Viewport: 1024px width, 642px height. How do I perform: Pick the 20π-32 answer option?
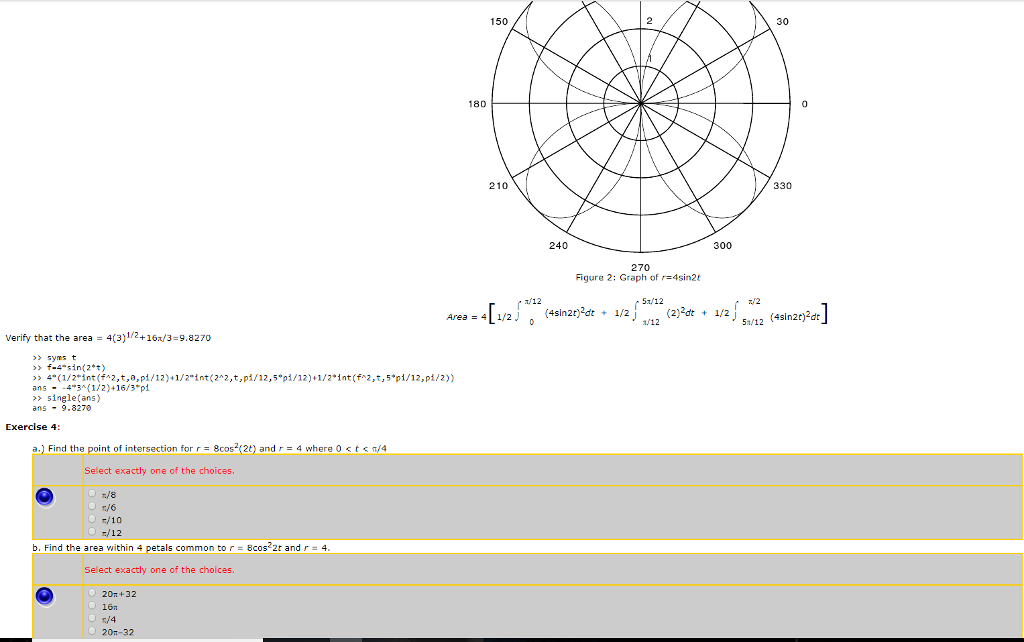(x=91, y=631)
